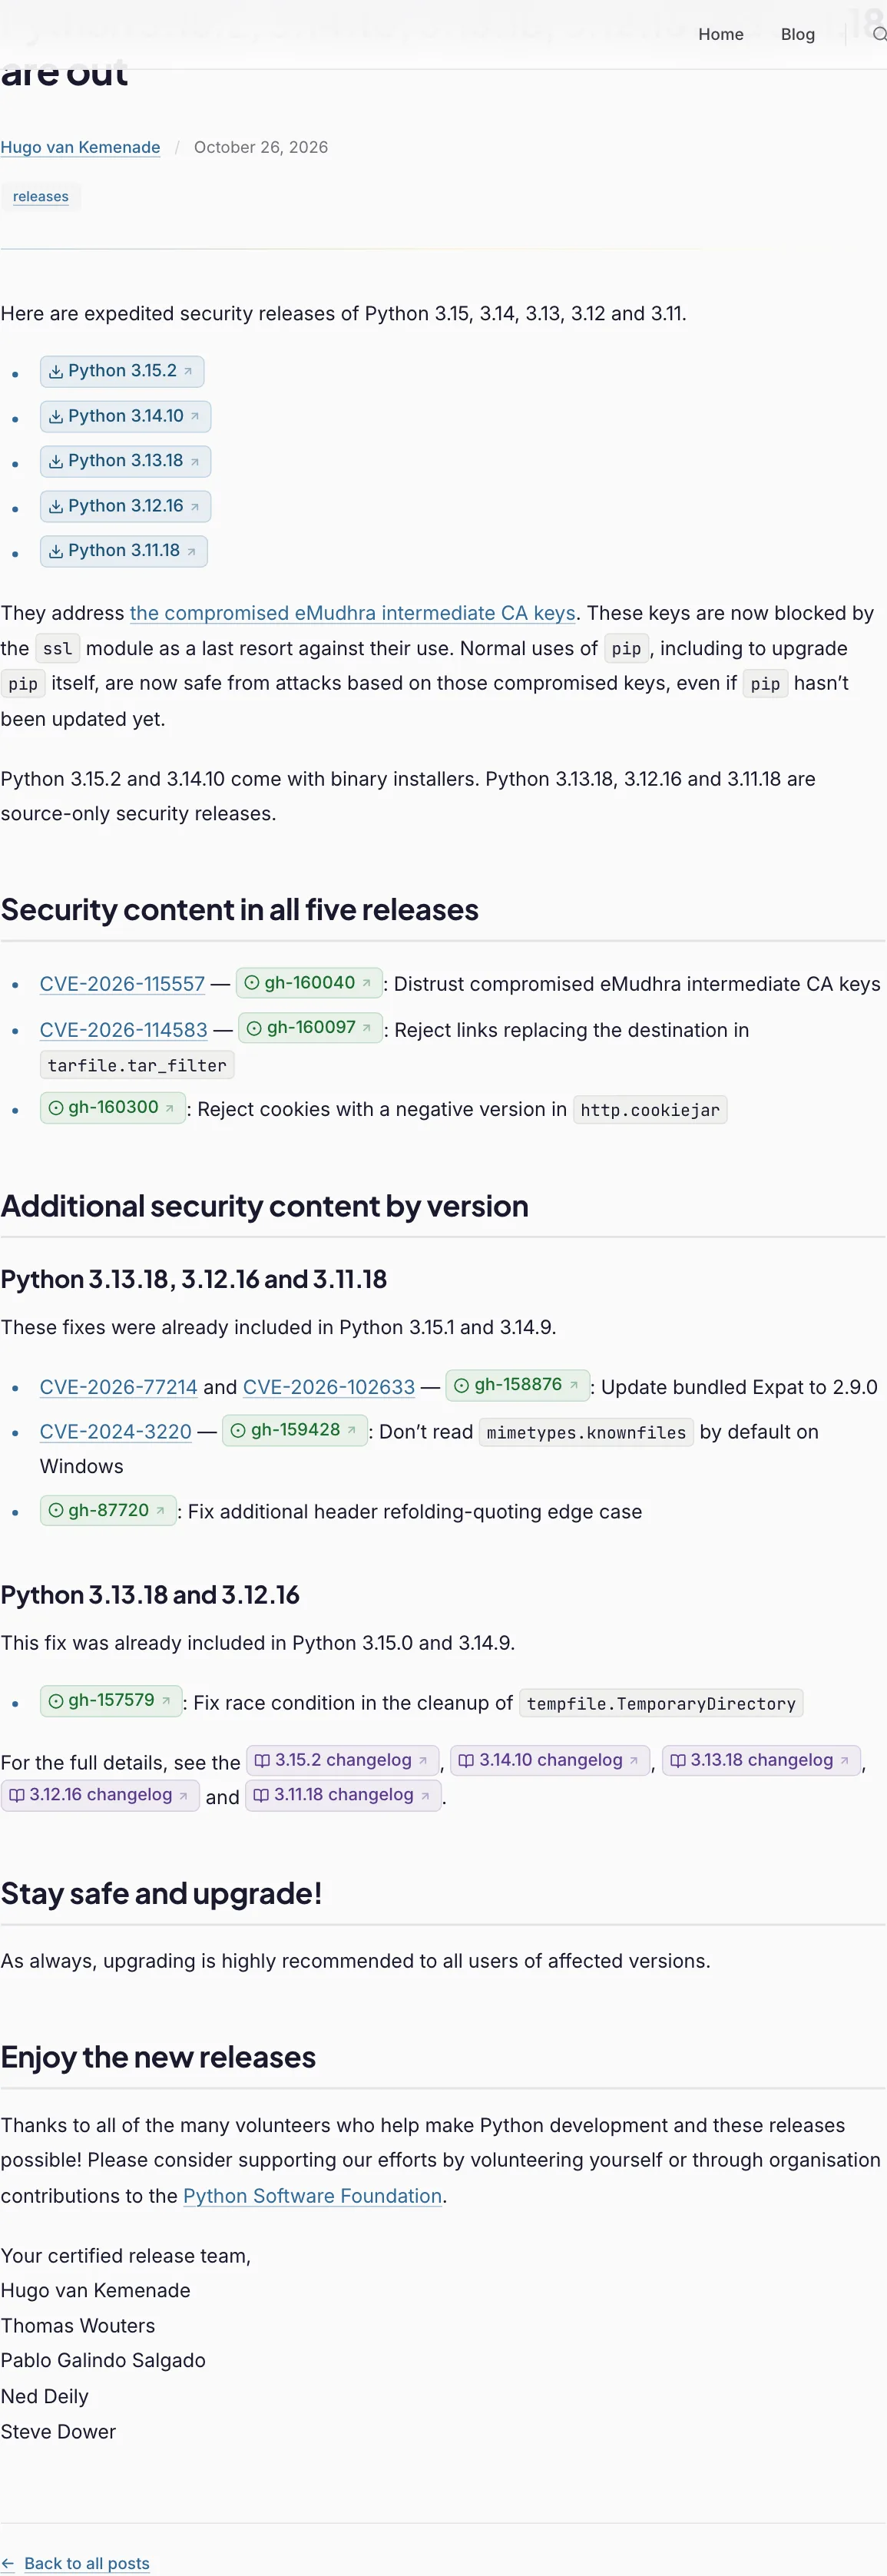Click external arrow on gh-160097 badge
Screen dimensions: 887x2576
[367, 1028]
